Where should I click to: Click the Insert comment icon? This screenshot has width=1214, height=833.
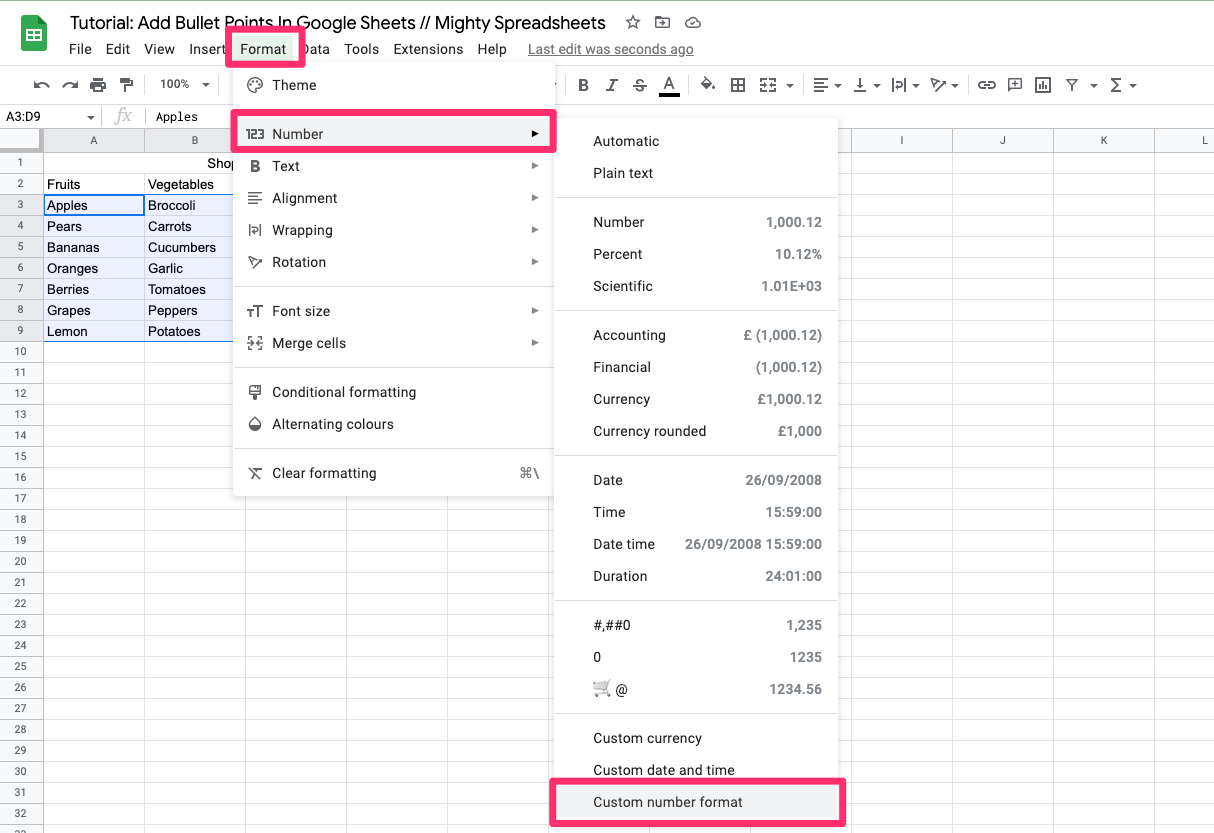click(x=1015, y=85)
